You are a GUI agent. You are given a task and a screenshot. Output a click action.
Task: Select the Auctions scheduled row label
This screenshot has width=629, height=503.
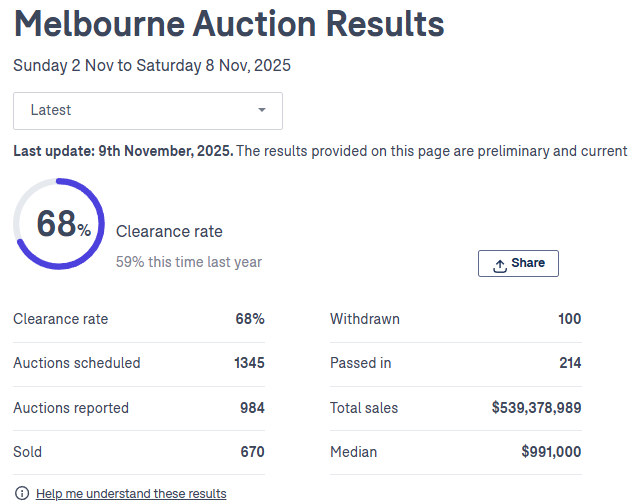[77, 363]
